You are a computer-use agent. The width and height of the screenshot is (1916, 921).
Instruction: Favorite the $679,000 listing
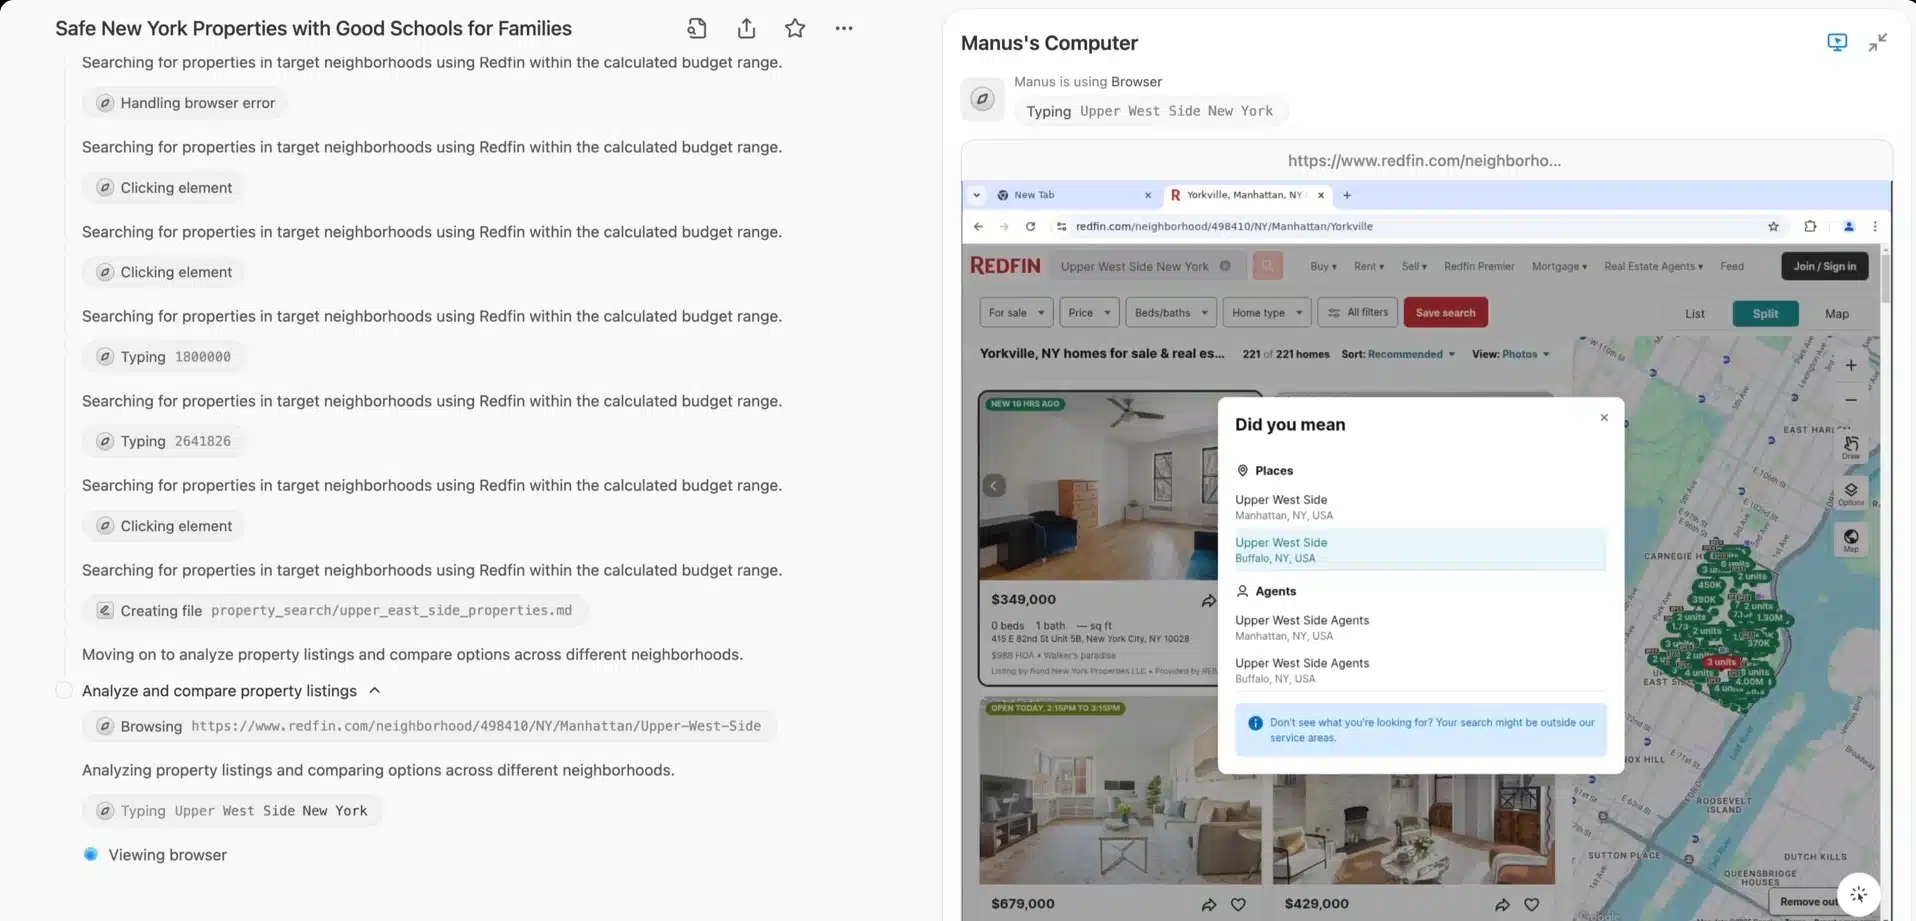point(1238,905)
